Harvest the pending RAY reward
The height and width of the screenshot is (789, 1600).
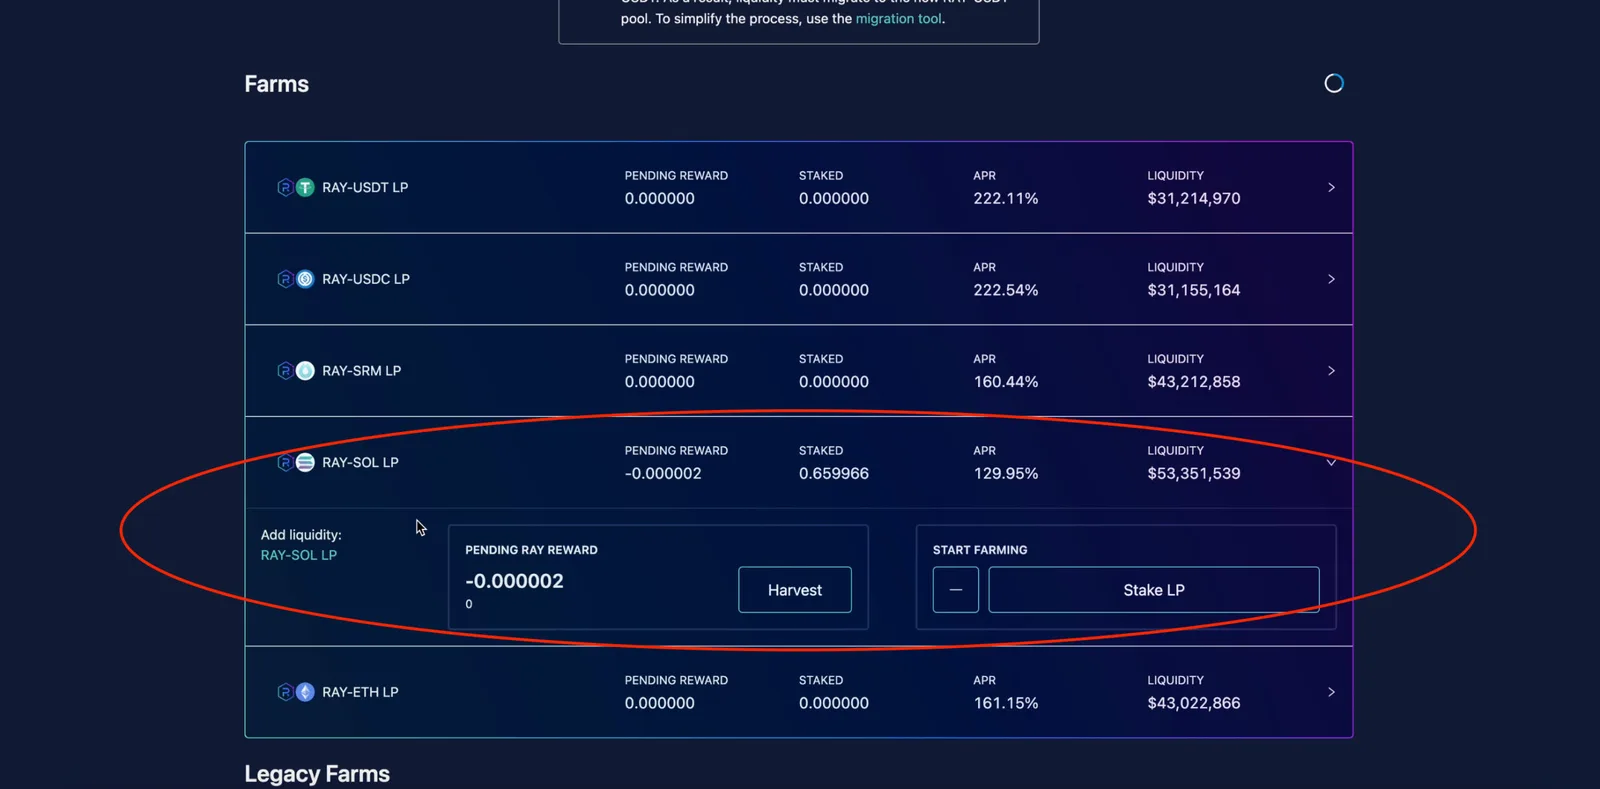pyautogui.click(x=795, y=590)
